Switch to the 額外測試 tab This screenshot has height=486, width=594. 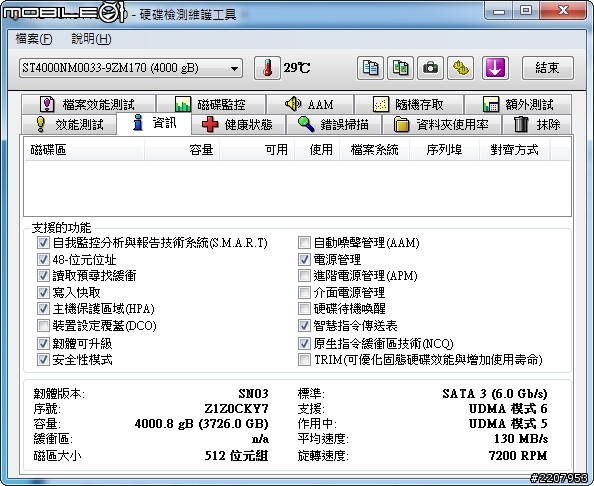[518, 104]
